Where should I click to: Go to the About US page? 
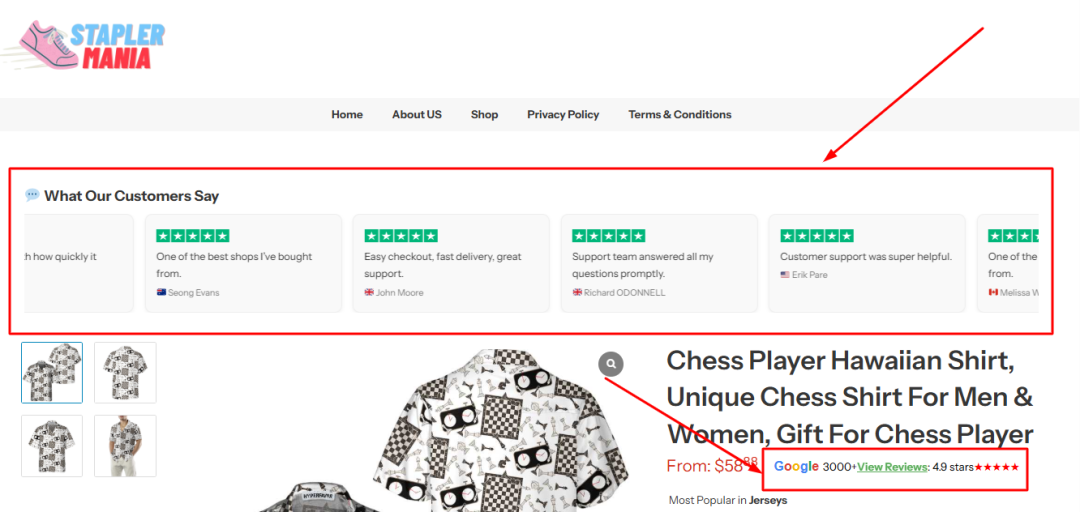pyautogui.click(x=416, y=114)
